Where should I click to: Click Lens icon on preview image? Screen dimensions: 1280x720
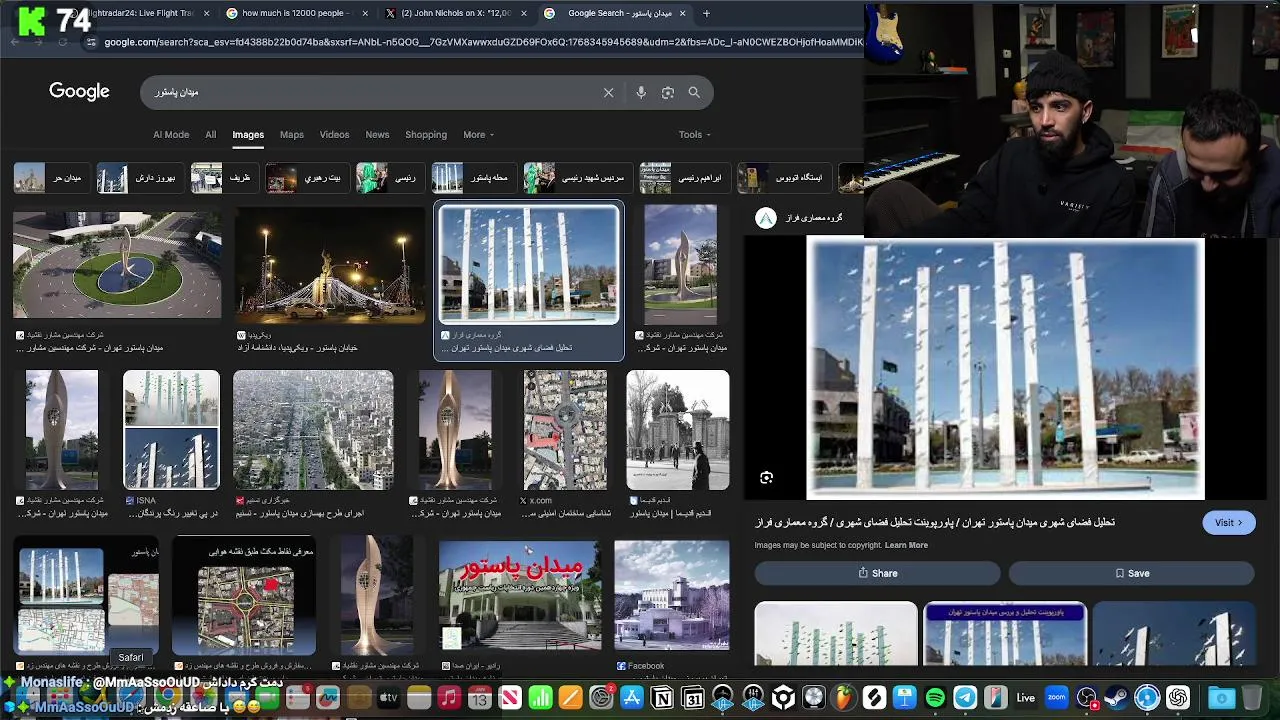[x=767, y=478]
